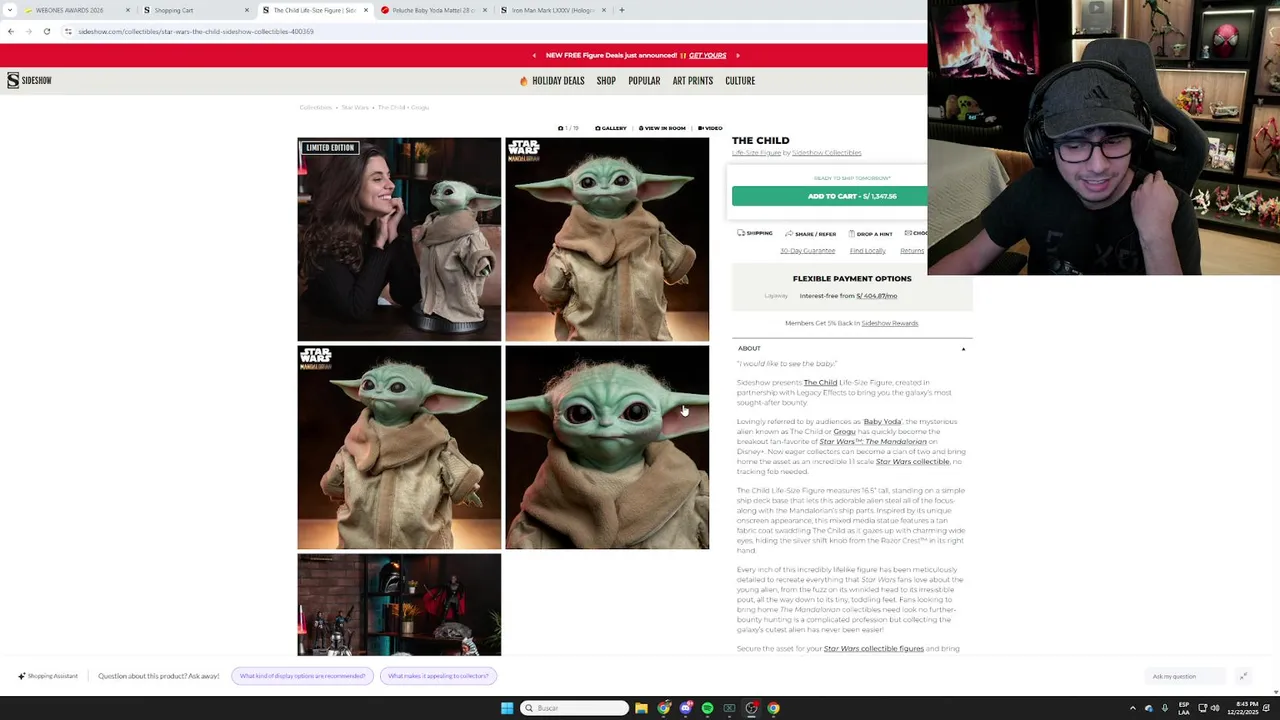Open the tab search dropdown arrow
1280x720 pixels.
point(10,10)
